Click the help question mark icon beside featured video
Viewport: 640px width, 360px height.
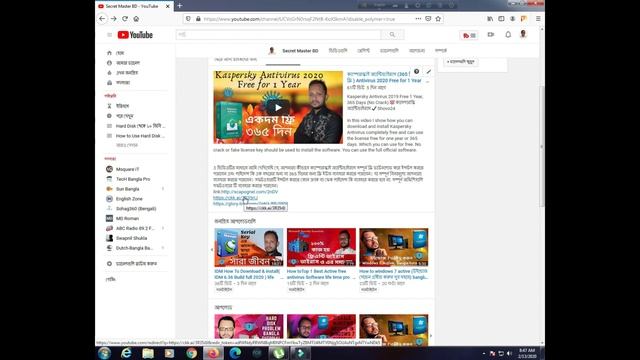(416, 71)
